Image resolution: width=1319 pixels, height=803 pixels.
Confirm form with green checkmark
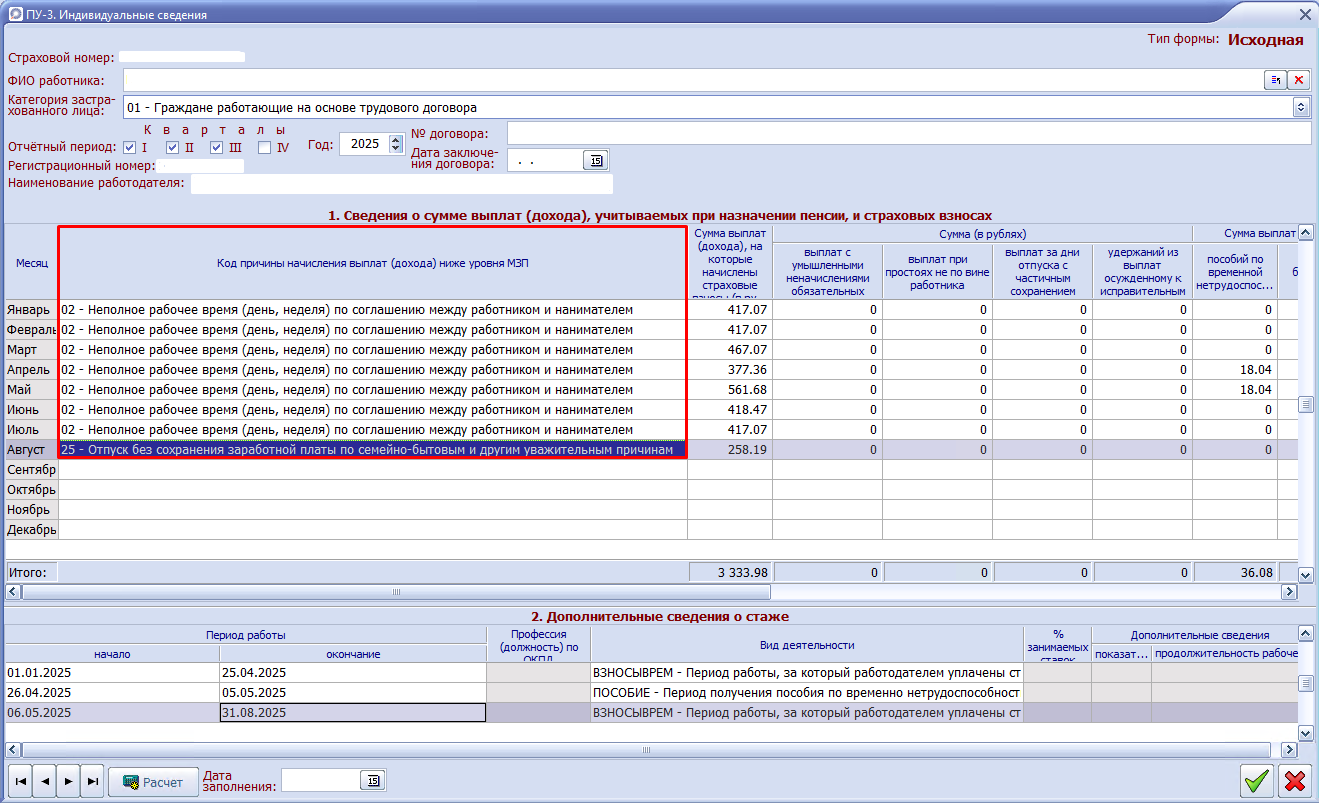(x=1257, y=780)
